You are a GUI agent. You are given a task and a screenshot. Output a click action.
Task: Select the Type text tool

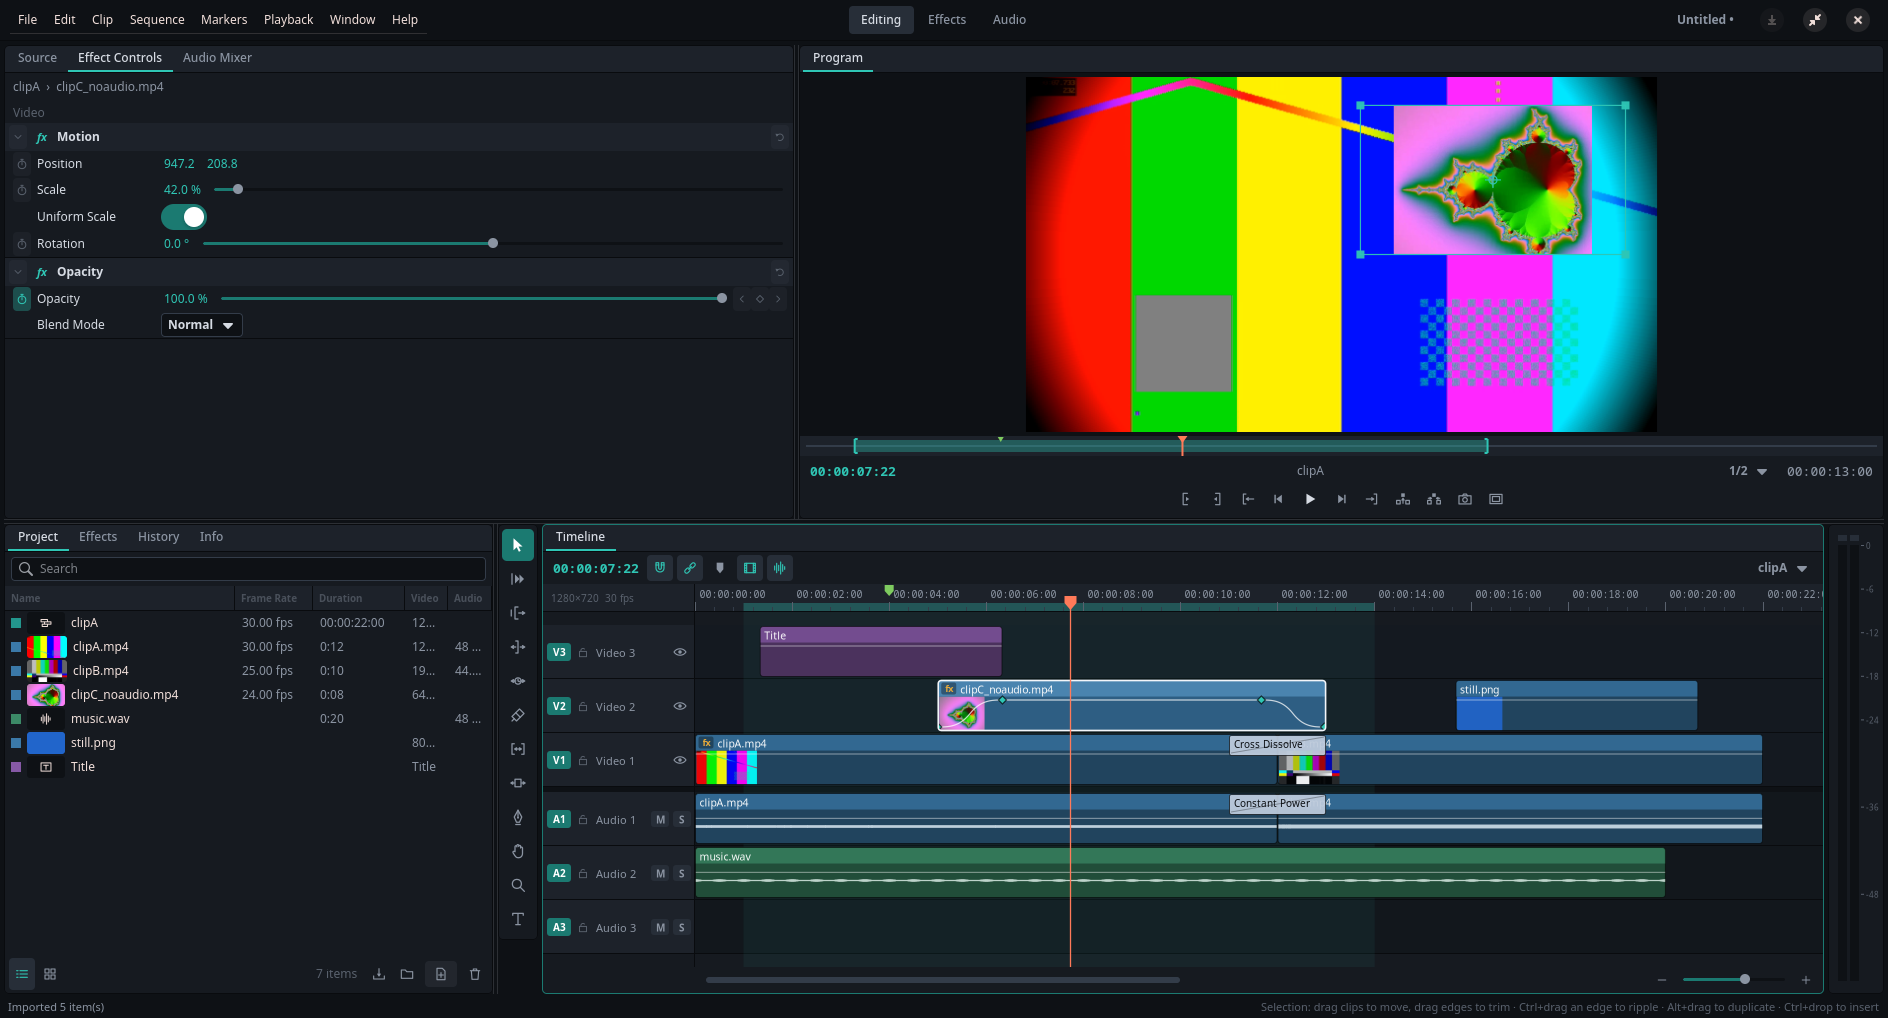click(x=518, y=919)
